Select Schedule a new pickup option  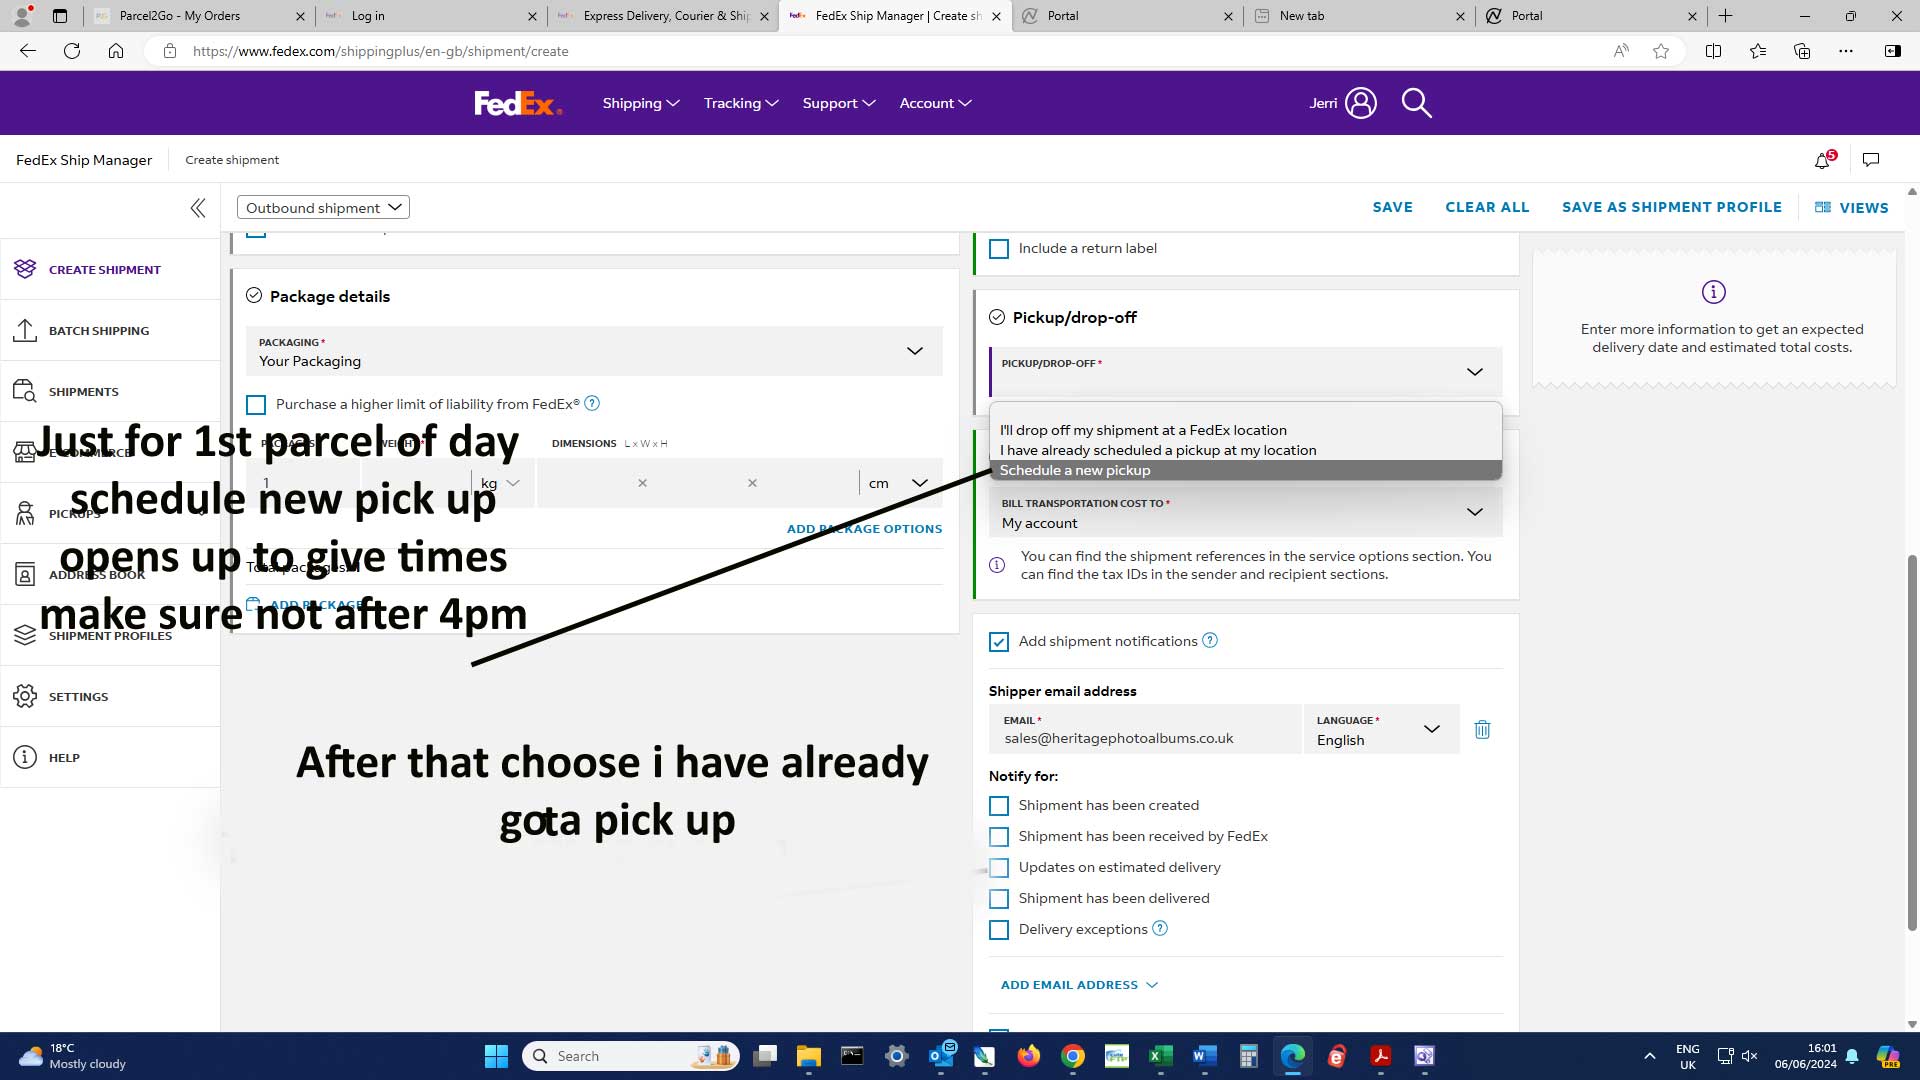point(1075,471)
